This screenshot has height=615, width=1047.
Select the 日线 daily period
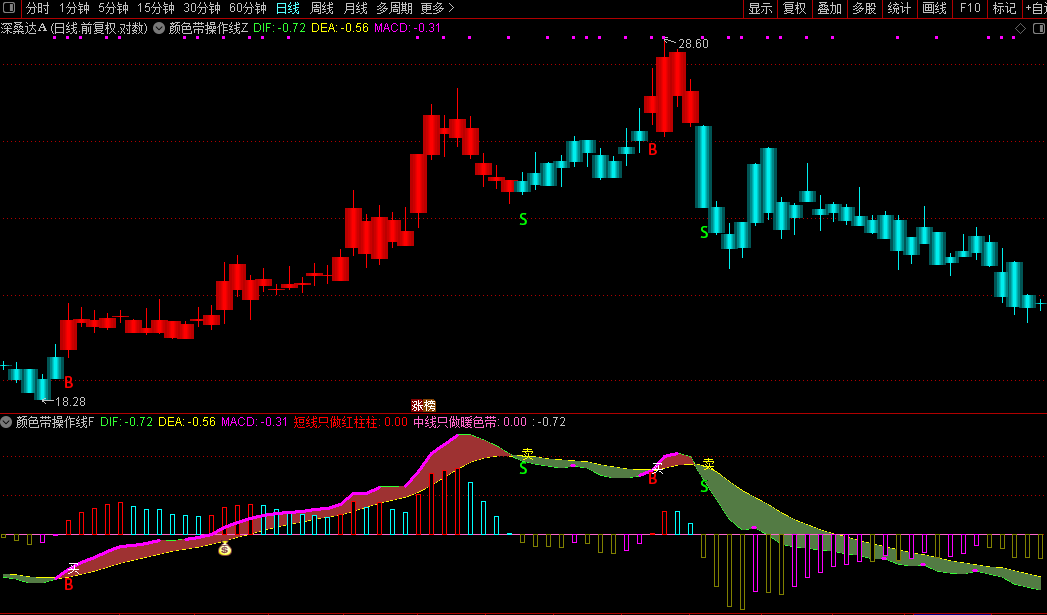click(x=288, y=8)
